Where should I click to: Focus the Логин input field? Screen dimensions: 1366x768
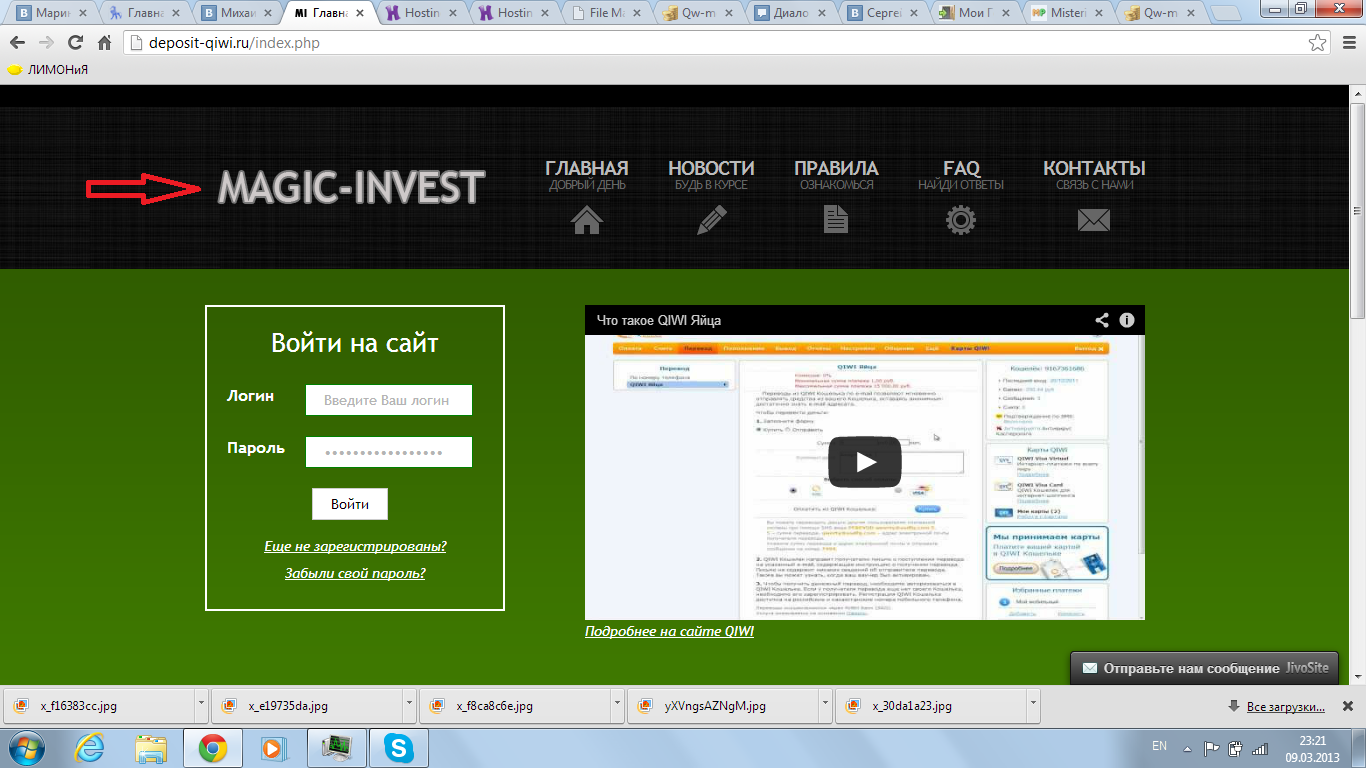[x=389, y=400]
